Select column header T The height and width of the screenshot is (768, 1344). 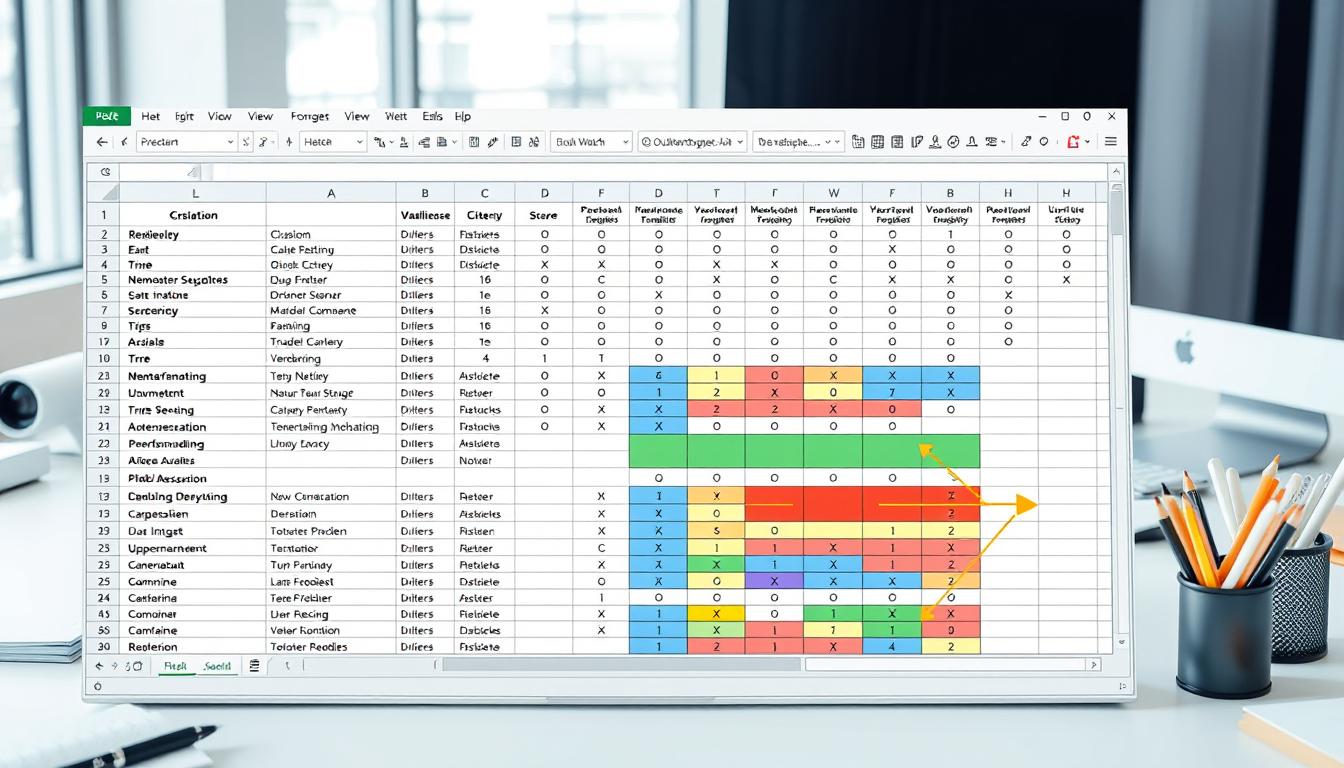(716, 193)
